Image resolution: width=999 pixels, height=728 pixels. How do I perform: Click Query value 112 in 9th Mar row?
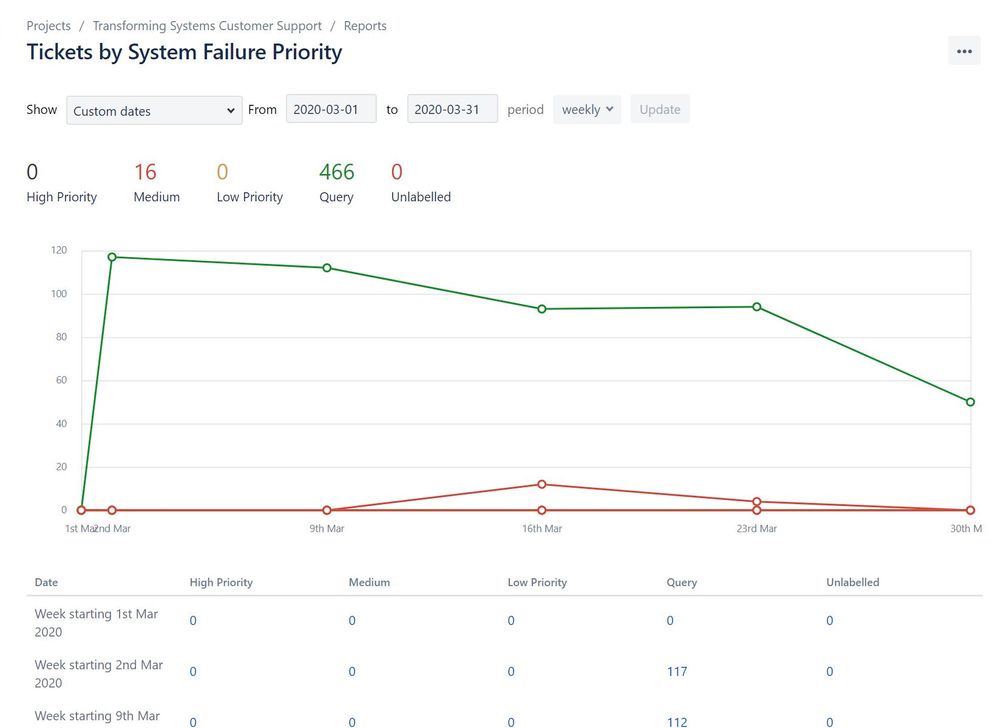click(x=677, y=722)
